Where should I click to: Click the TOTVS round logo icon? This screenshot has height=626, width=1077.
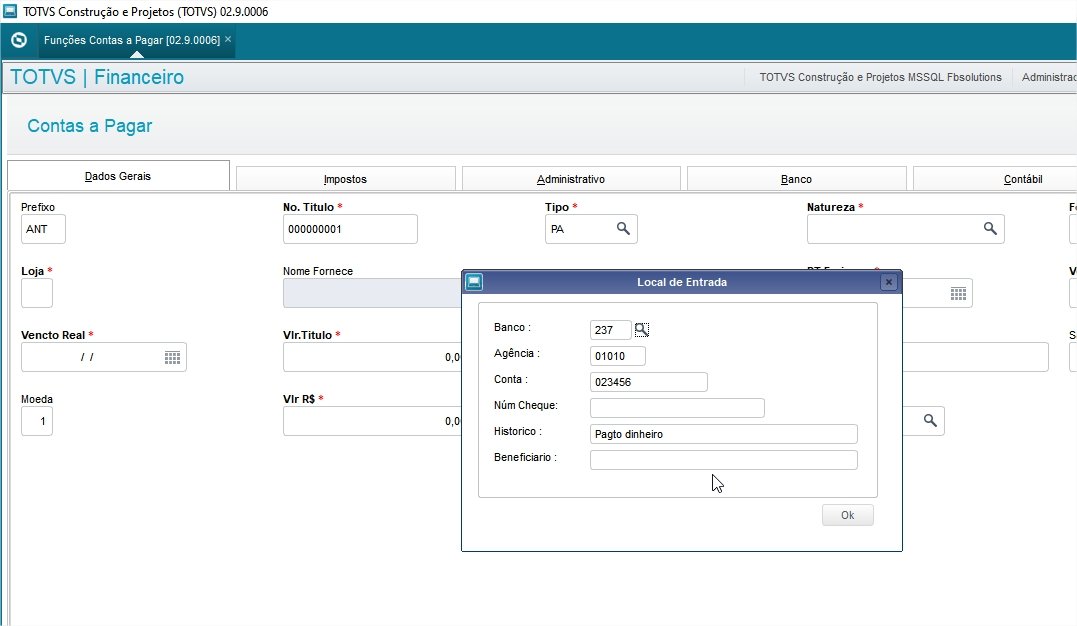coord(19,40)
